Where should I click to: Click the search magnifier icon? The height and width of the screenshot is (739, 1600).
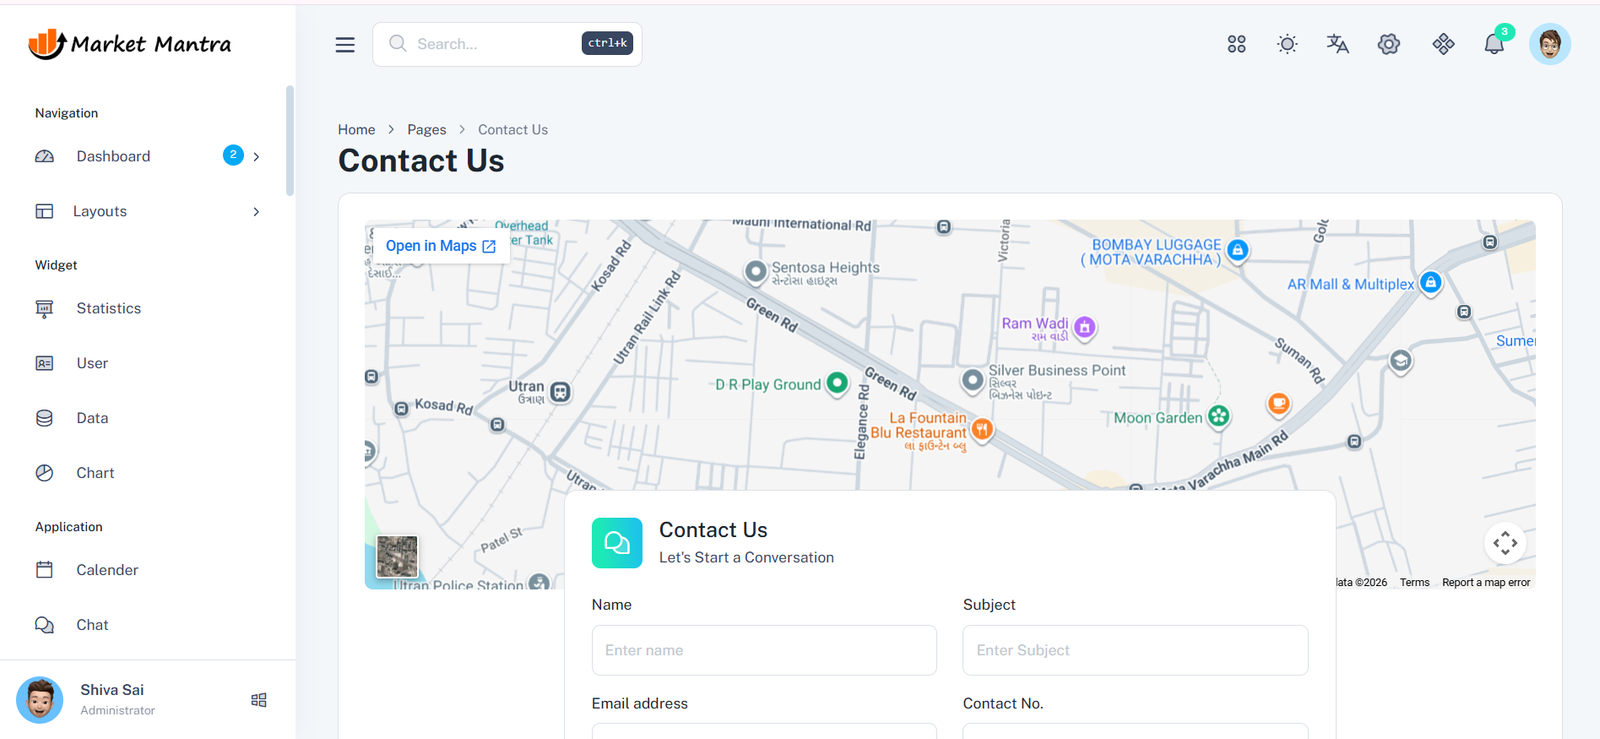tap(397, 43)
